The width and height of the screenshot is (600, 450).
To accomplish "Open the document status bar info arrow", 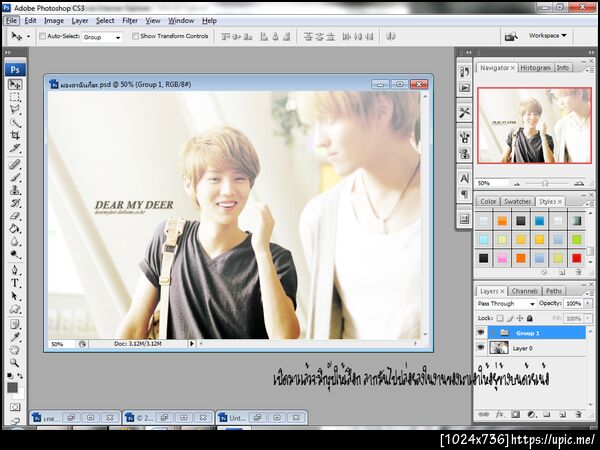I will coord(191,344).
